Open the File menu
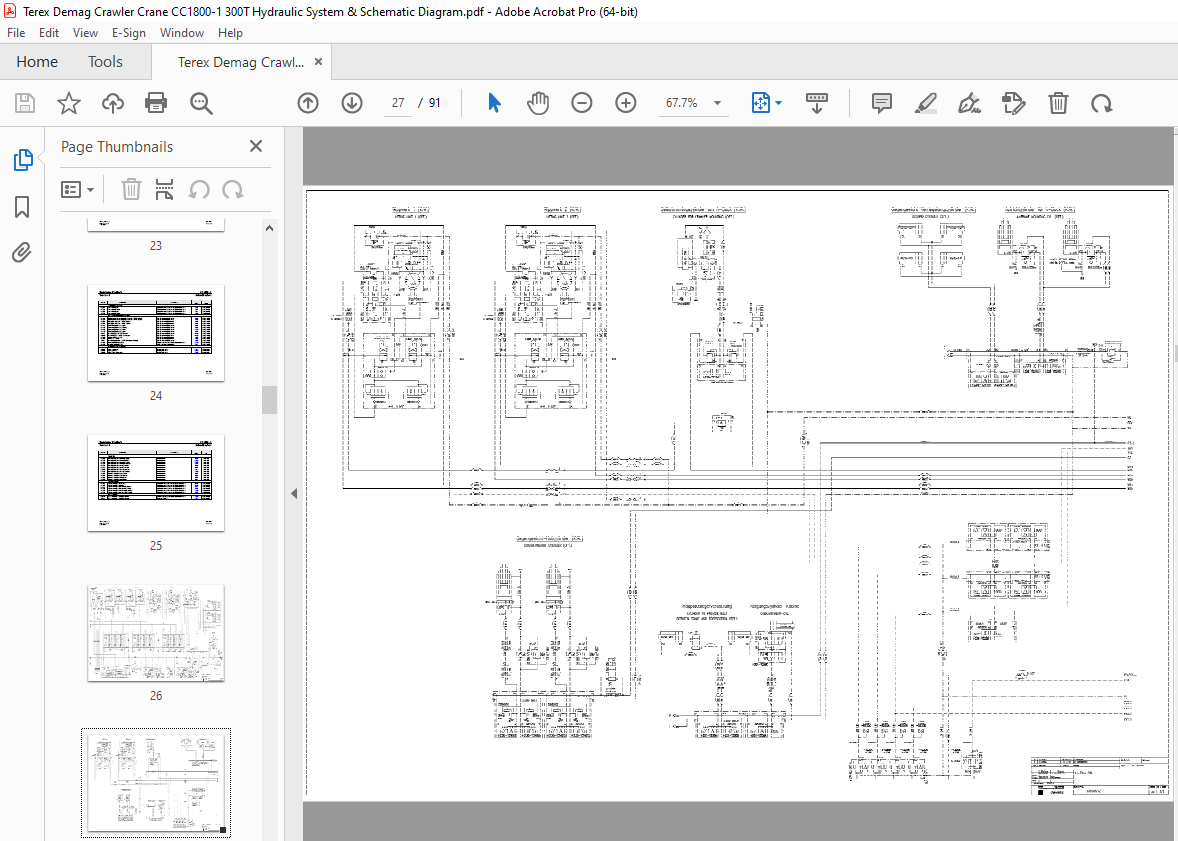This screenshot has width=1178, height=841. 16,33
